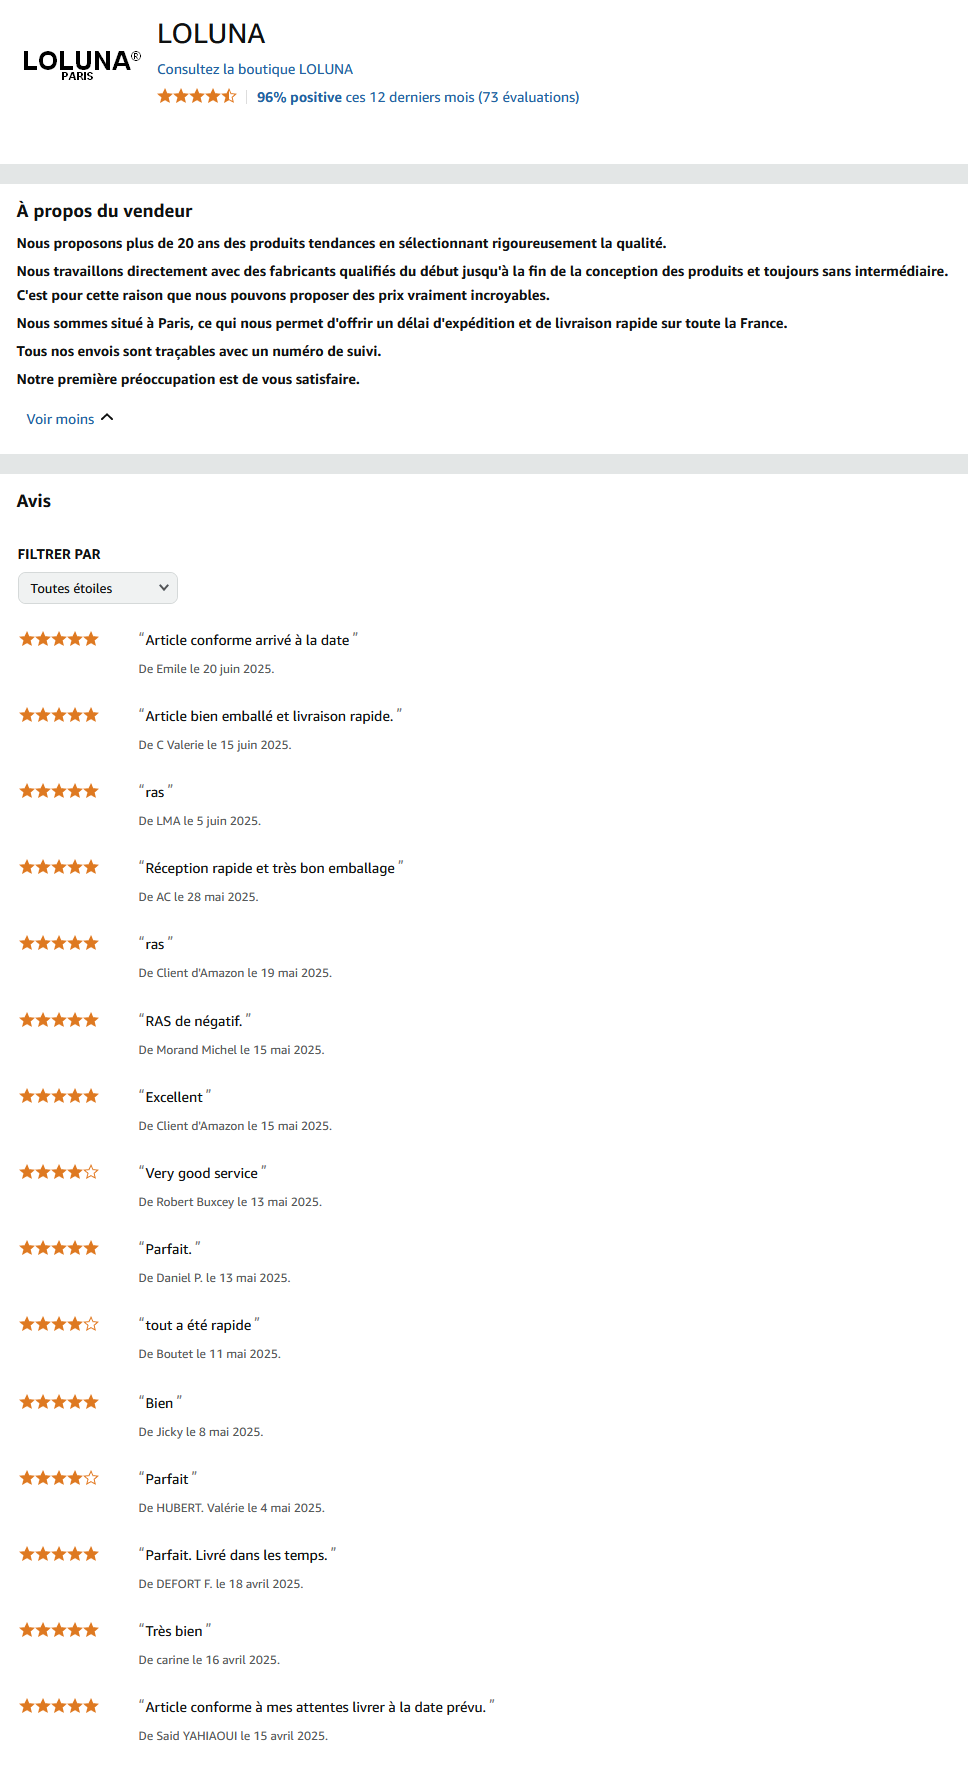The image size is (968, 1768).
Task: Click the LOLUNA Paris logo
Action: (82, 65)
